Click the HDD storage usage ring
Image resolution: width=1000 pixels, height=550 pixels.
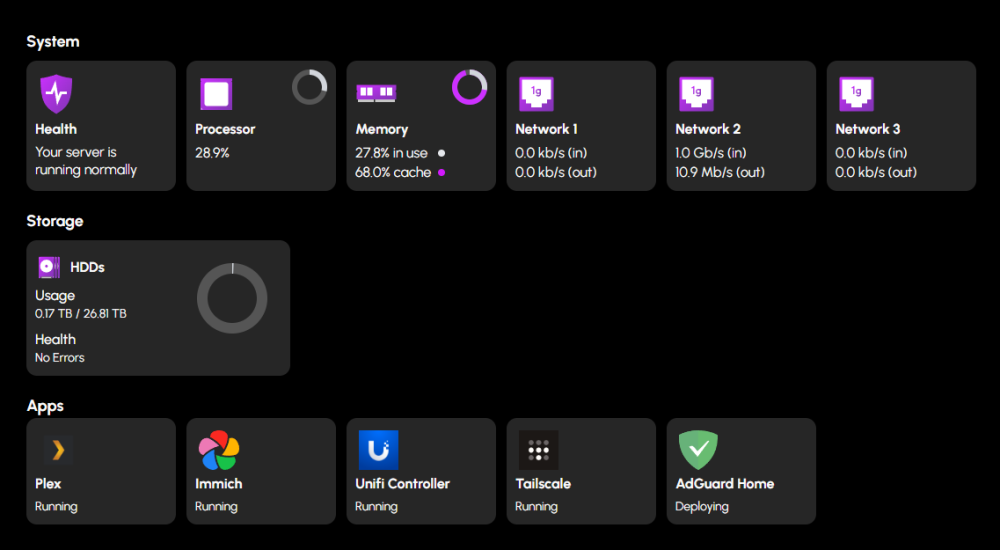pyautogui.click(x=232, y=298)
